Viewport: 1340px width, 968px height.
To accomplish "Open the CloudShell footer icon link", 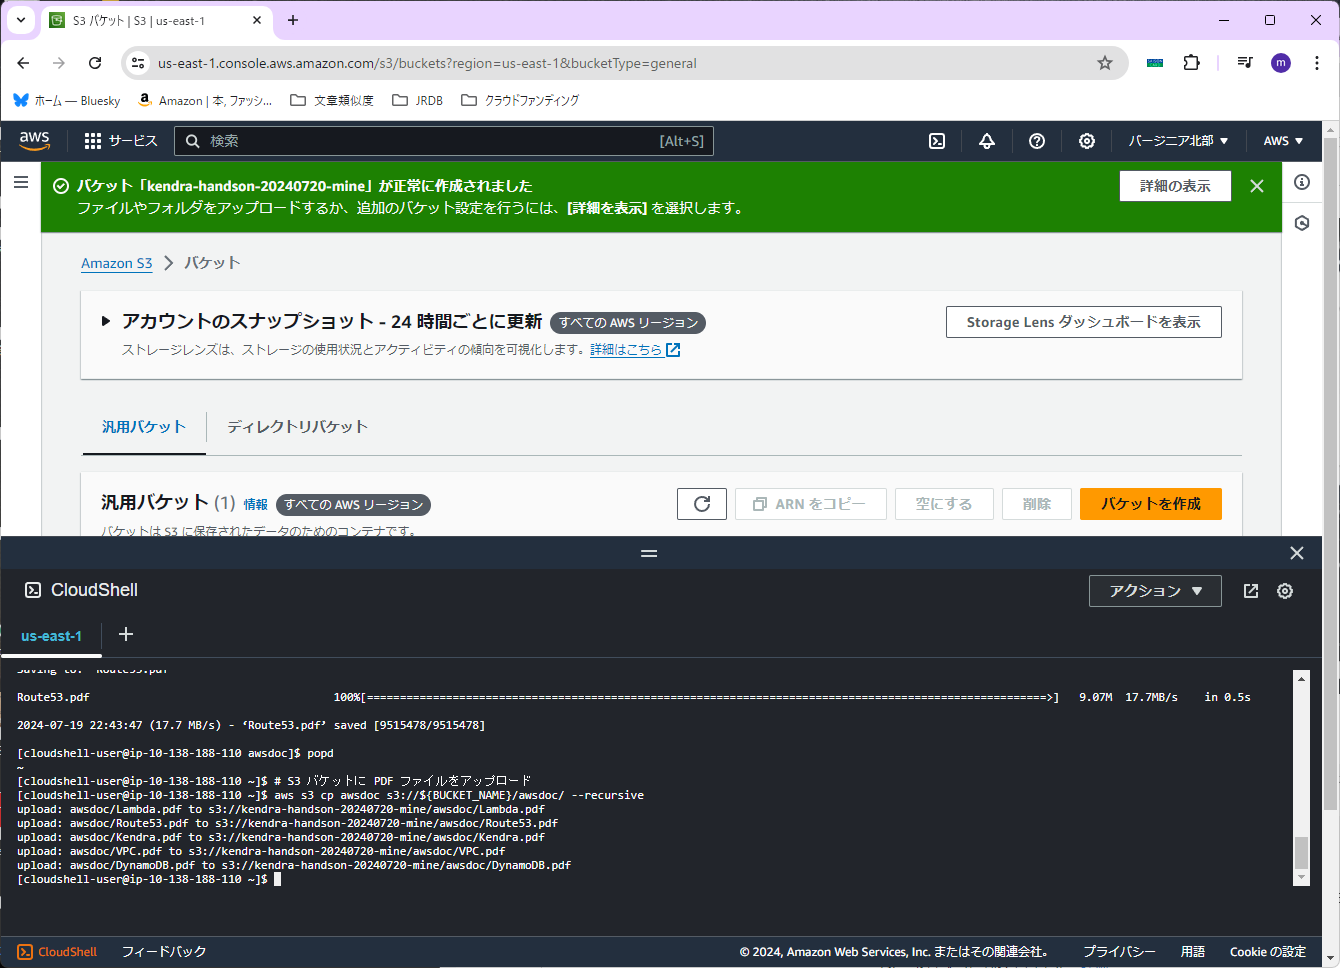I will point(57,952).
